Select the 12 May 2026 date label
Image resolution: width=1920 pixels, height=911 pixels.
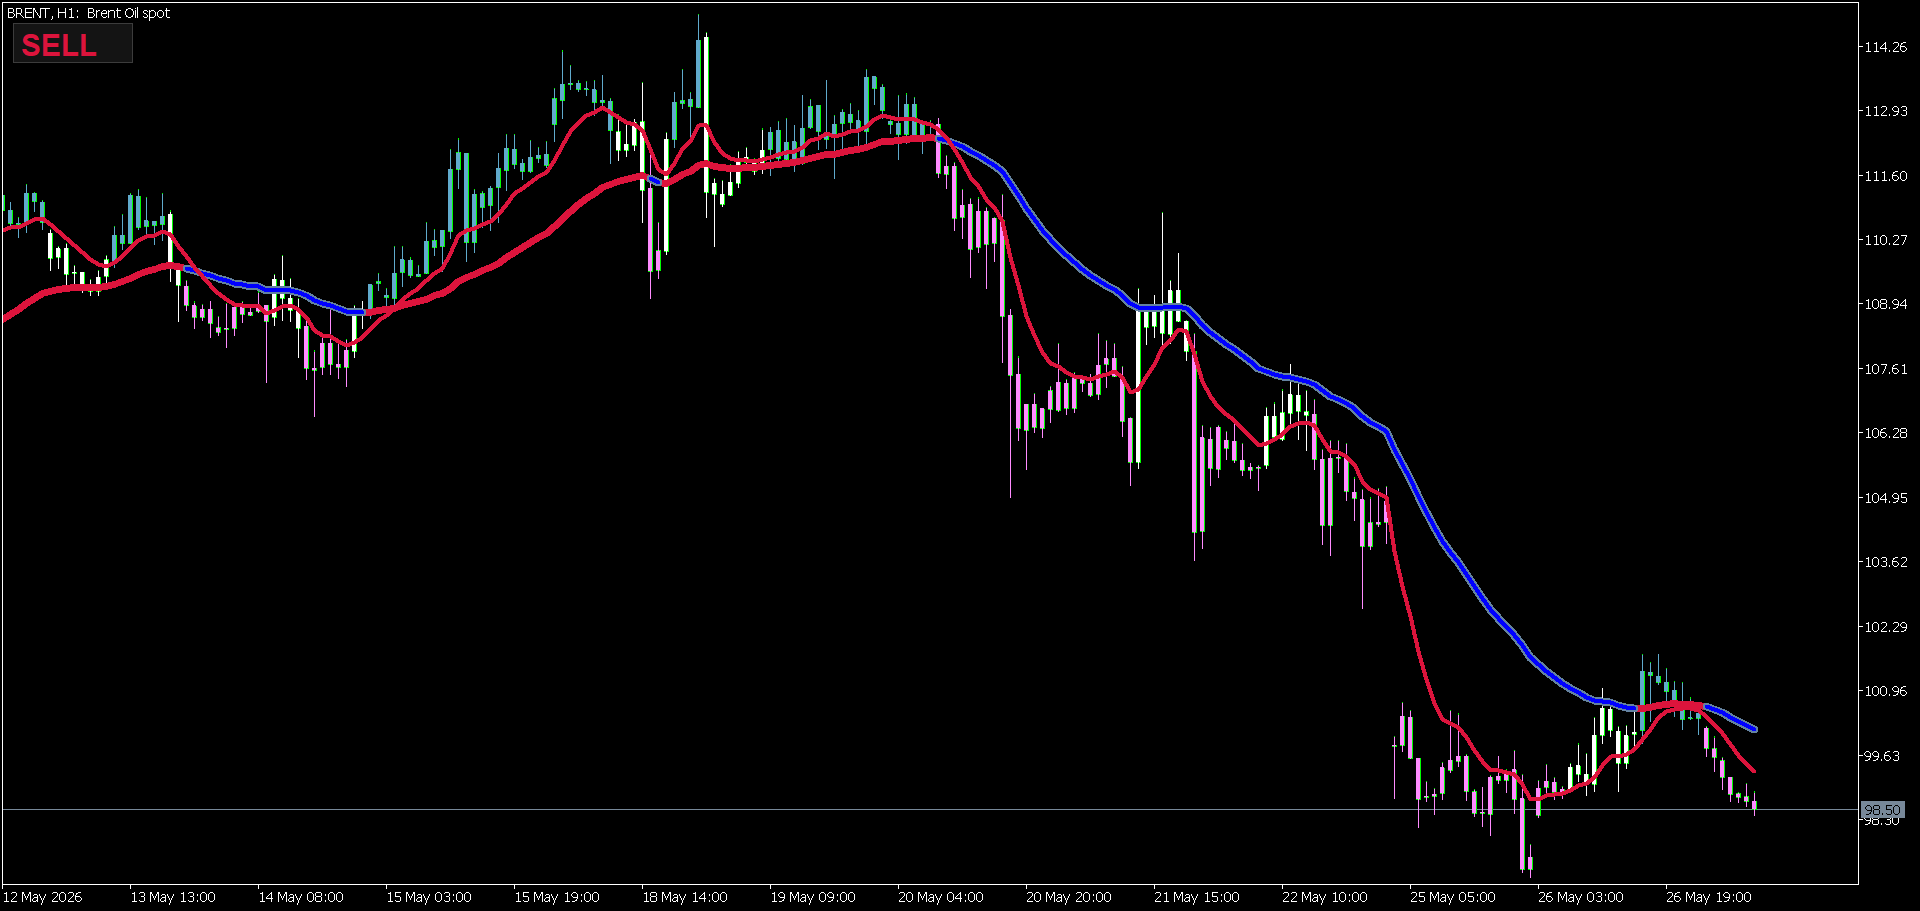pos(43,897)
